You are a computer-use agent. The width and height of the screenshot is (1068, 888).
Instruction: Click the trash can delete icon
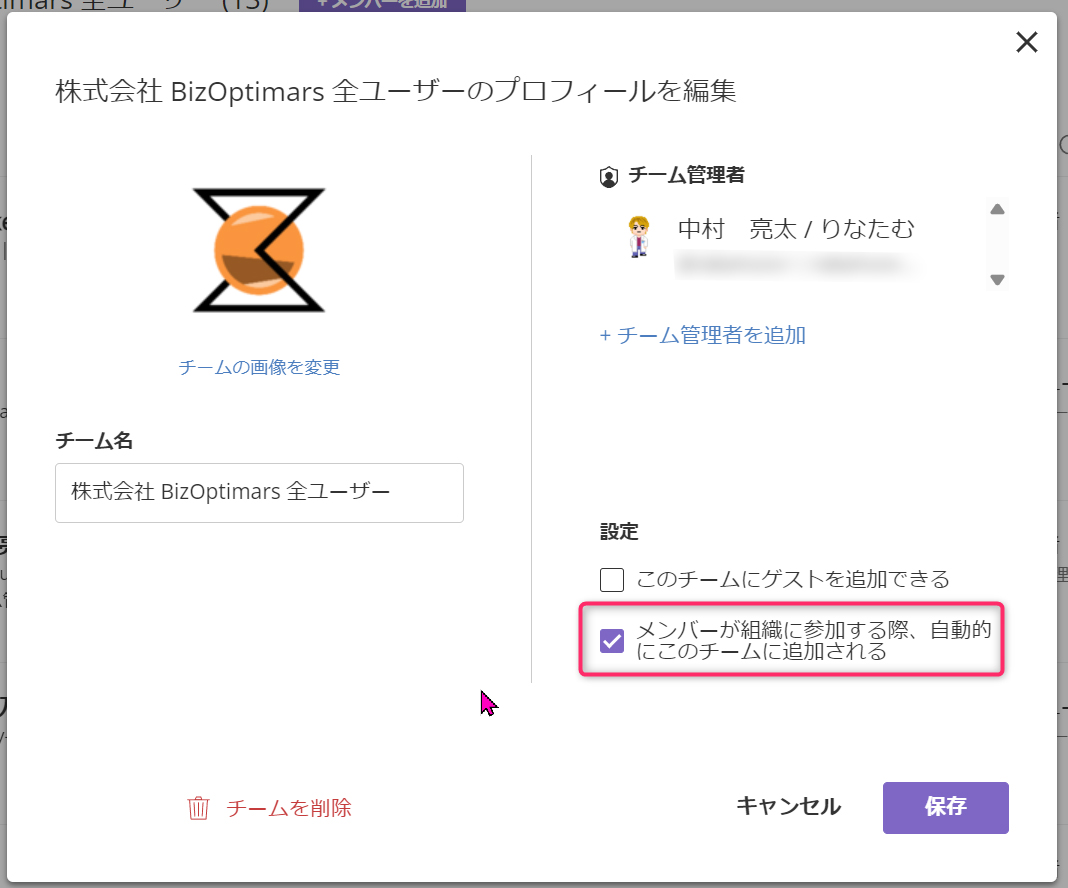(x=199, y=808)
